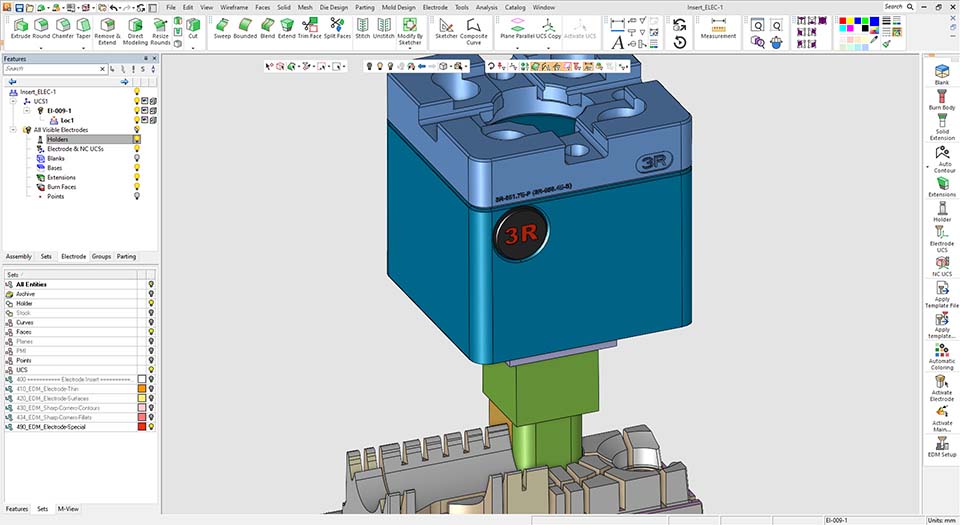
Task: Select the Extrude tool
Action: point(20,28)
